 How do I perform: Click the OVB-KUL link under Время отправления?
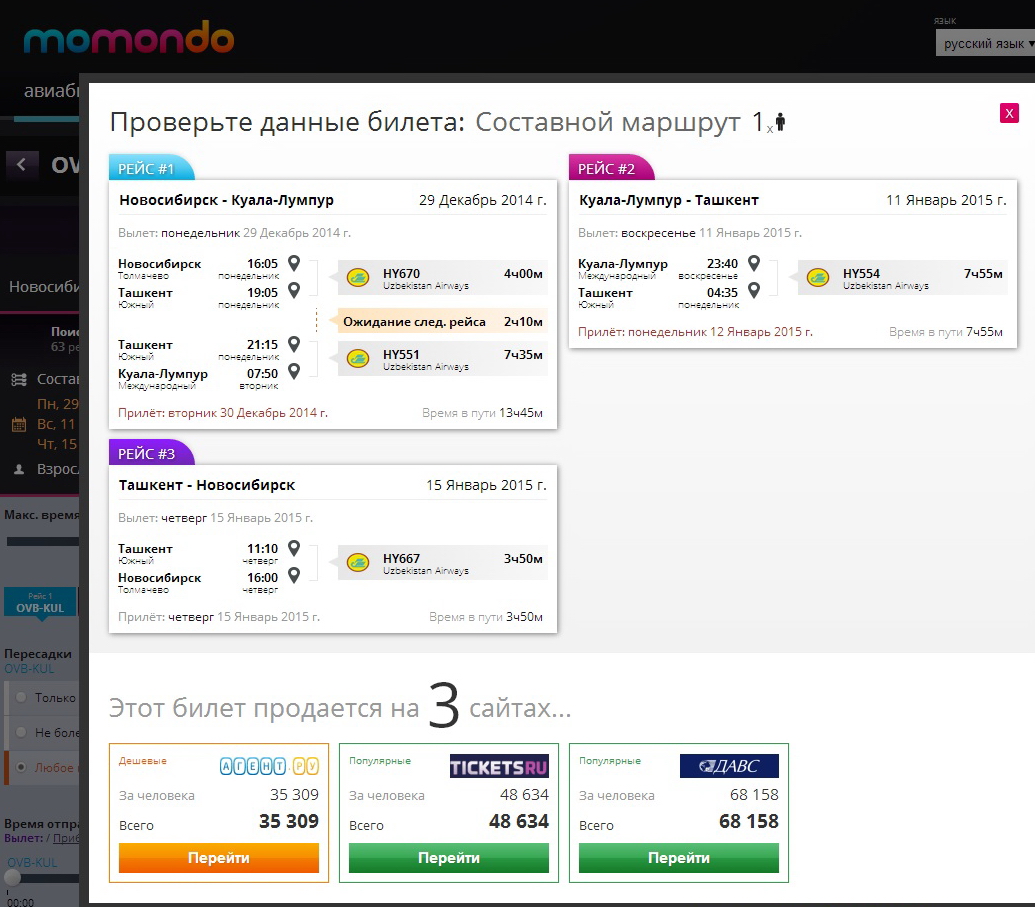[x=32, y=863]
